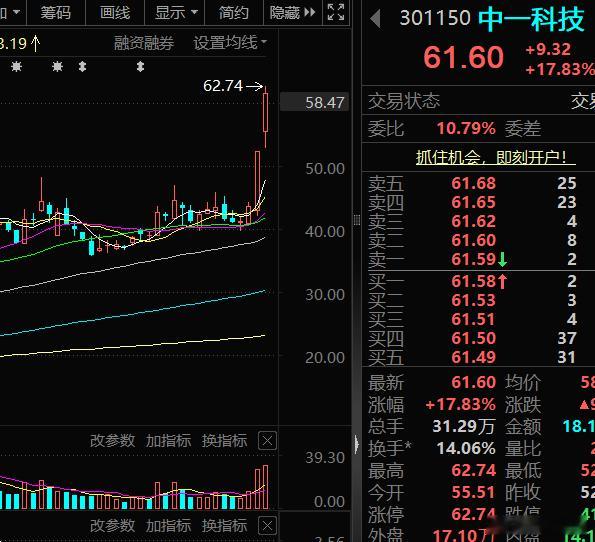Click the 委比 10.79% value

point(466,128)
